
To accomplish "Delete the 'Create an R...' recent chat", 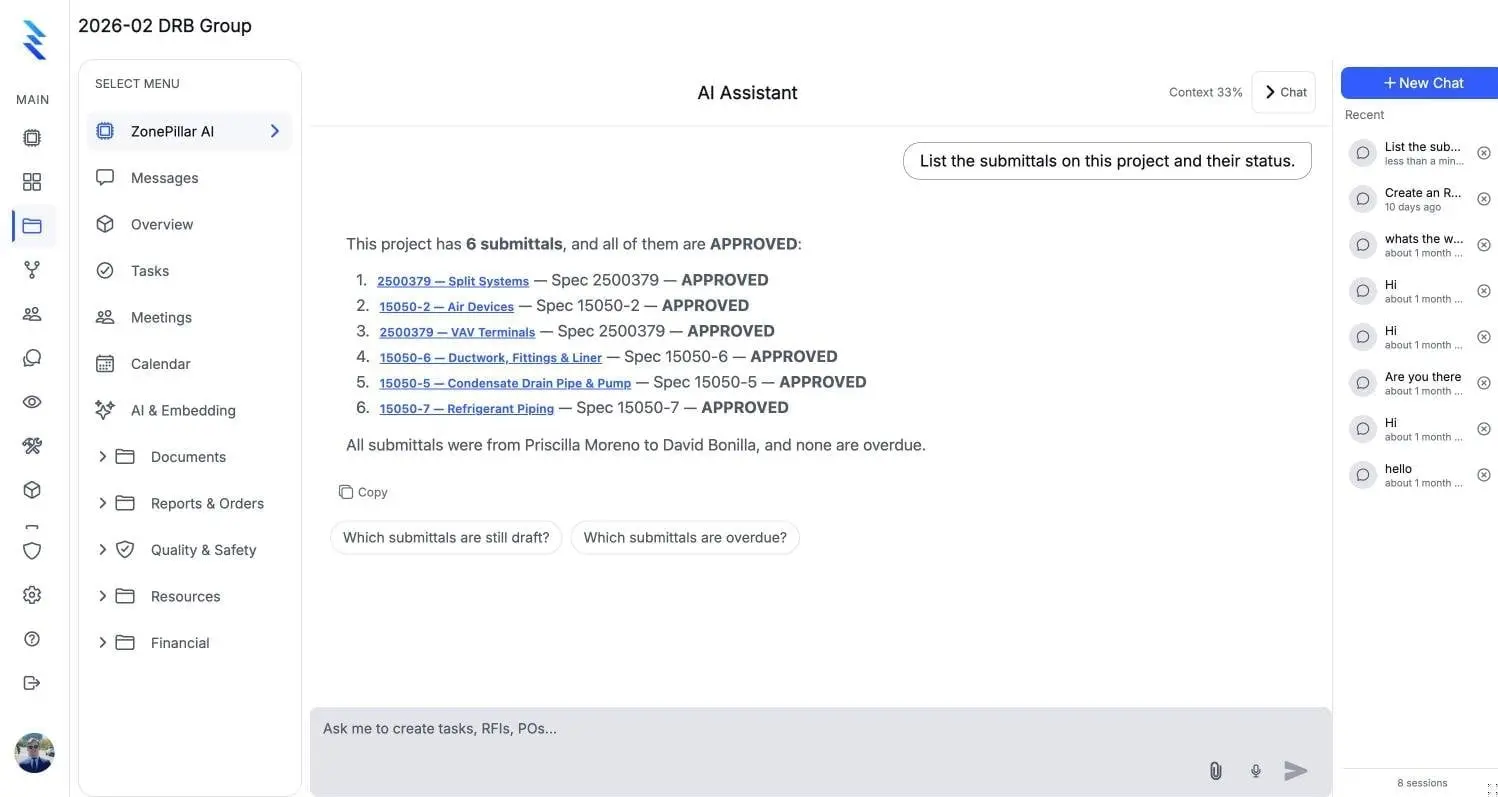I will tap(1484, 199).
